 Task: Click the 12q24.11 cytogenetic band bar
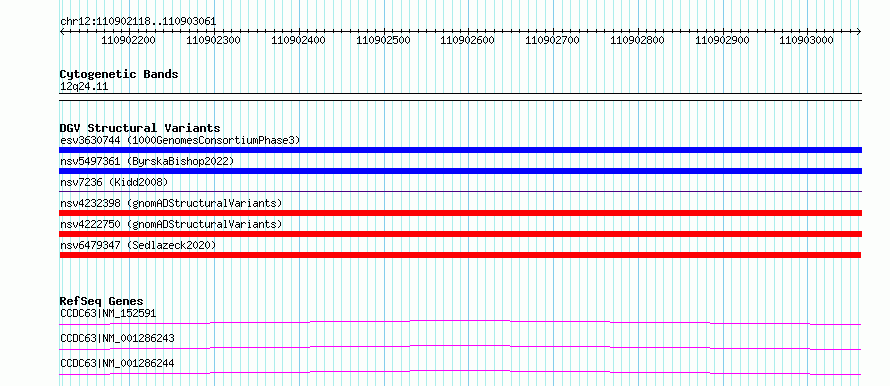[460, 97]
